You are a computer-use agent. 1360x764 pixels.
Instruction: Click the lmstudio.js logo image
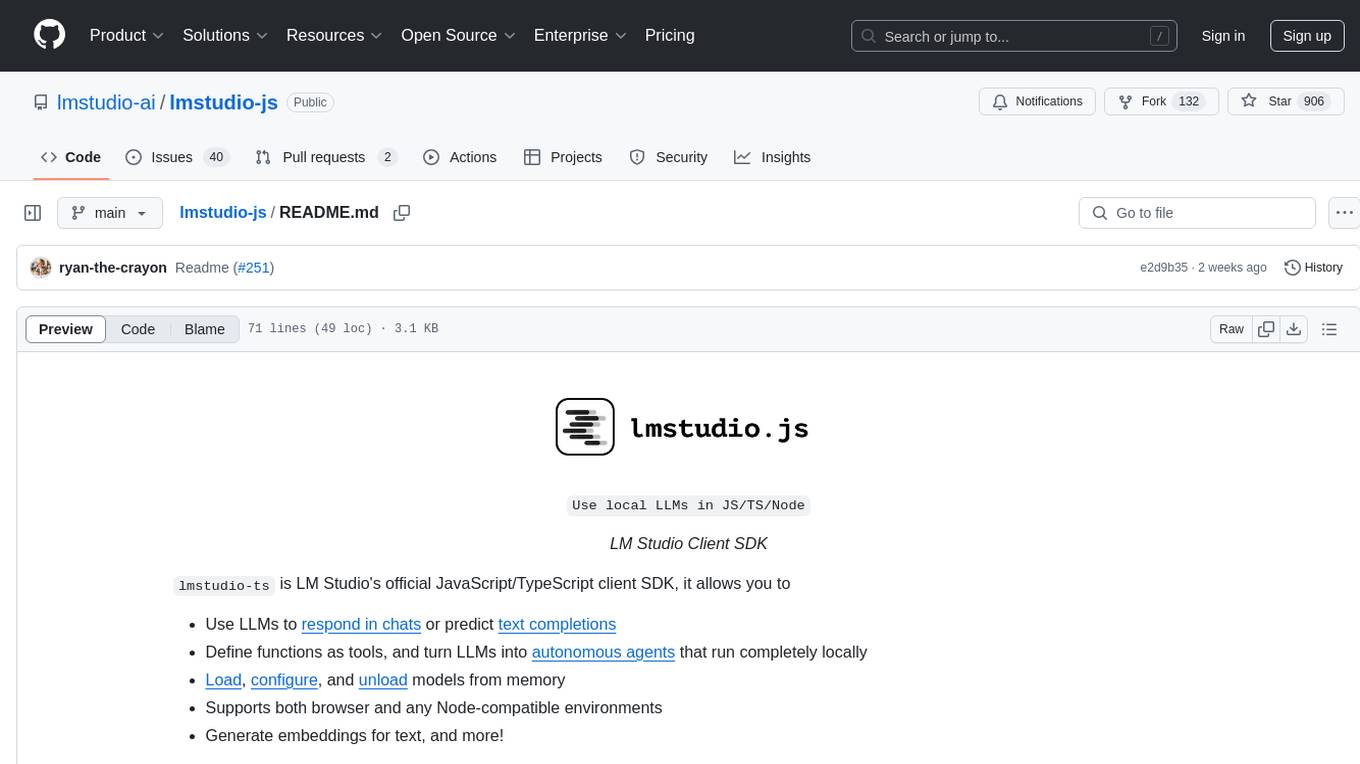(682, 427)
